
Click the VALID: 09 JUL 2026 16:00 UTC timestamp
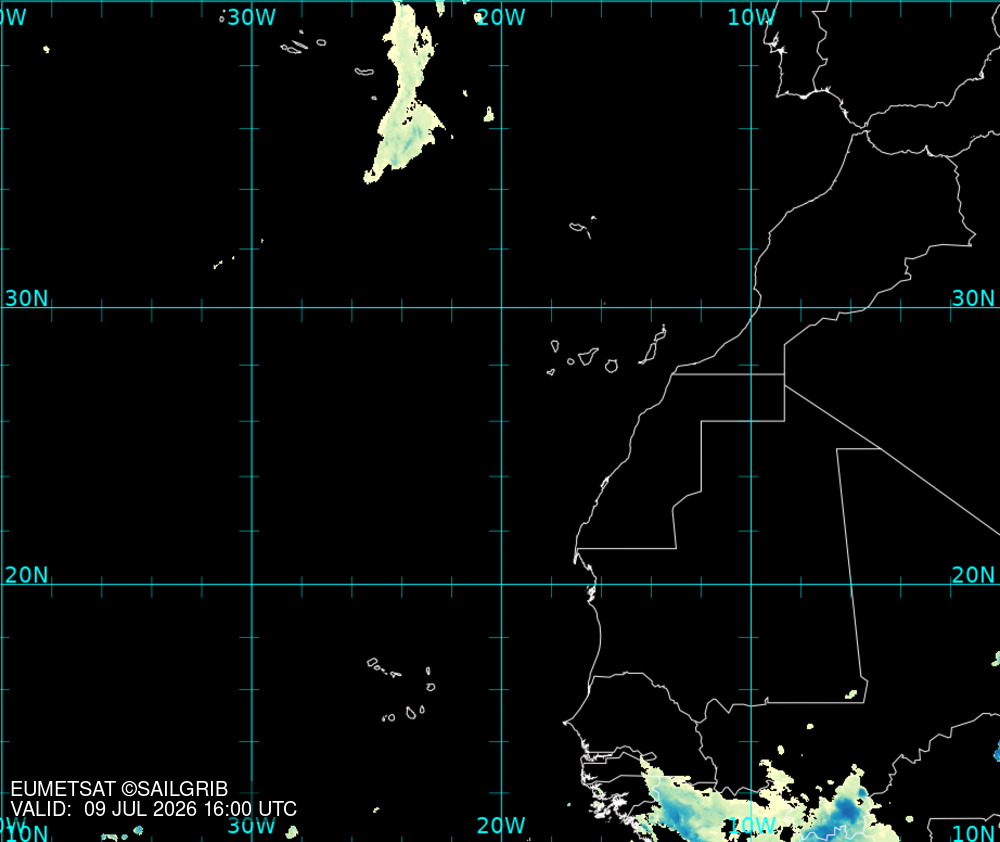(x=154, y=809)
